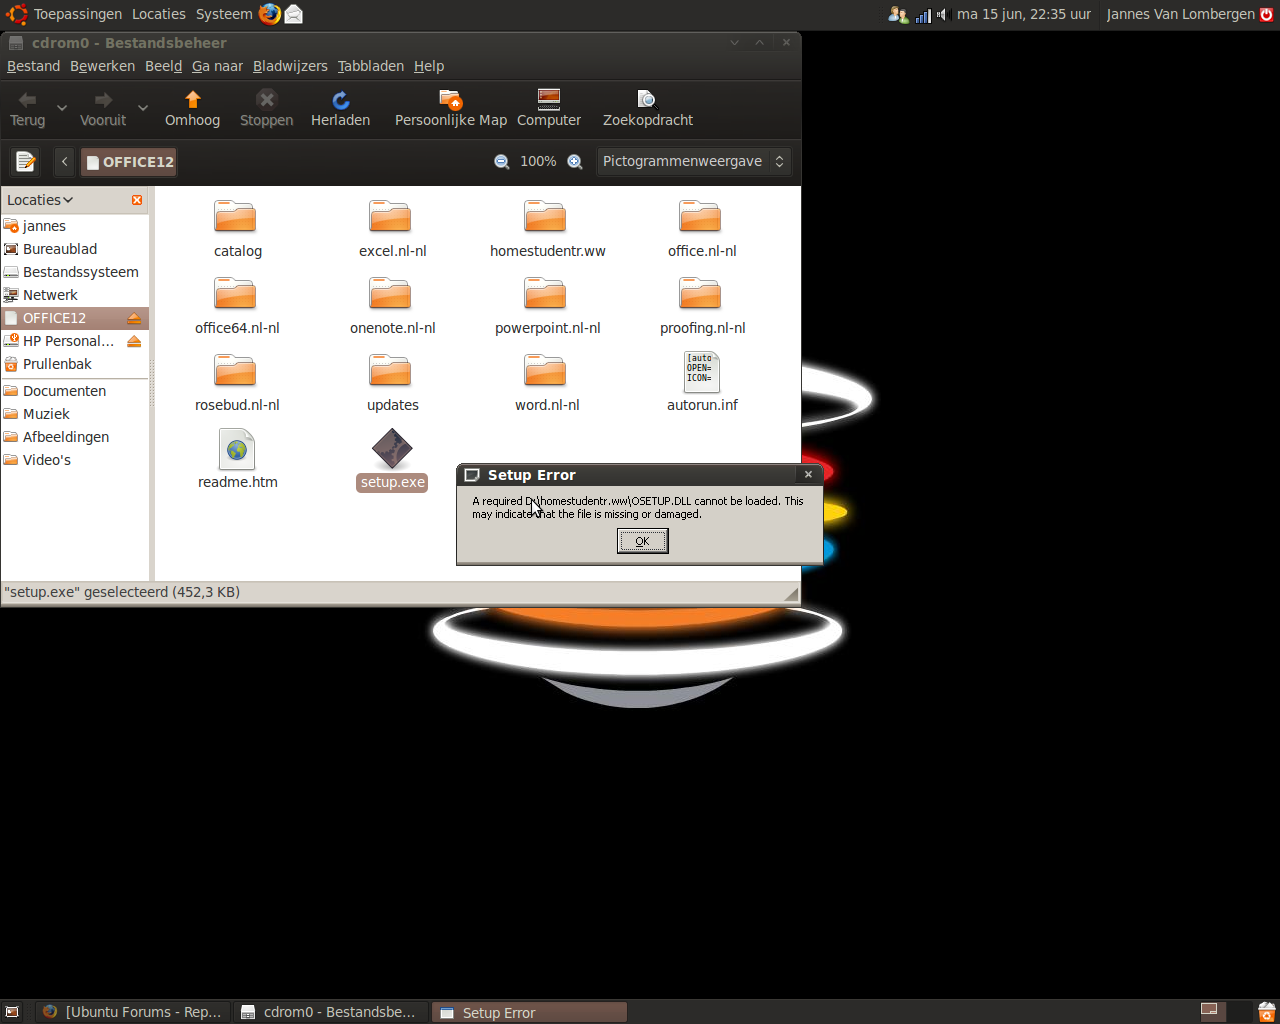The height and width of the screenshot is (1024, 1280).
Task: Open the Computer location icon
Action: click(x=549, y=109)
